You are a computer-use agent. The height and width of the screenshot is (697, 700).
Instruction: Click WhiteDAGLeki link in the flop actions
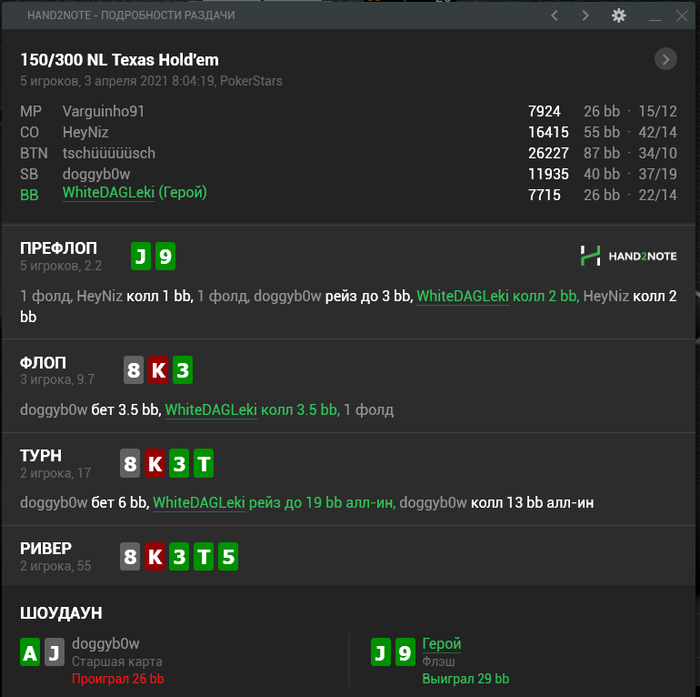tap(211, 409)
